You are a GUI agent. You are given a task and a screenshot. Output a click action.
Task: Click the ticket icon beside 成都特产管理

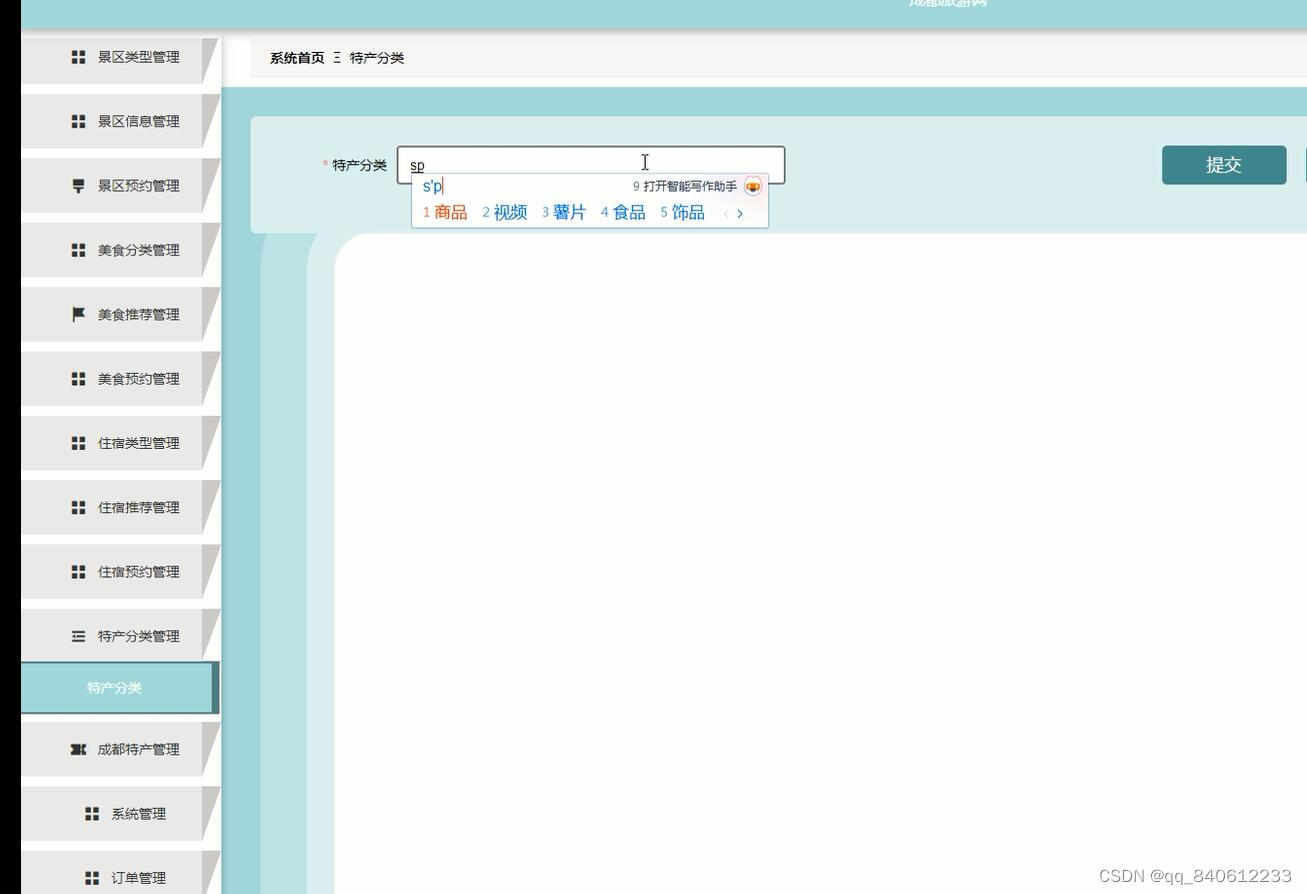point(78,749)
